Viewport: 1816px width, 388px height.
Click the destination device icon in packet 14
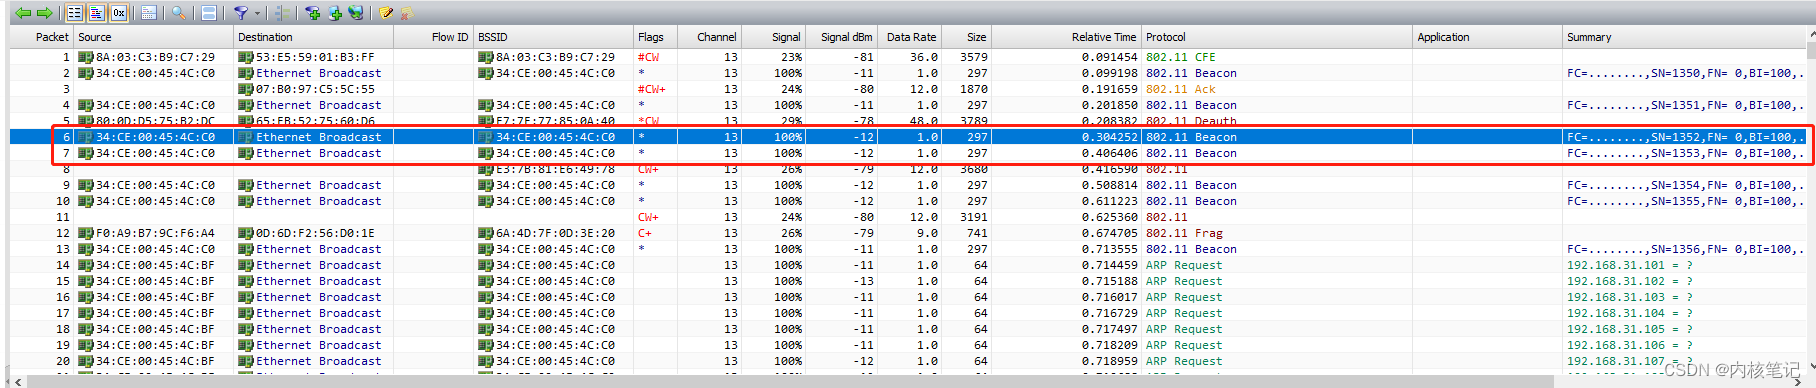point(246,265)
